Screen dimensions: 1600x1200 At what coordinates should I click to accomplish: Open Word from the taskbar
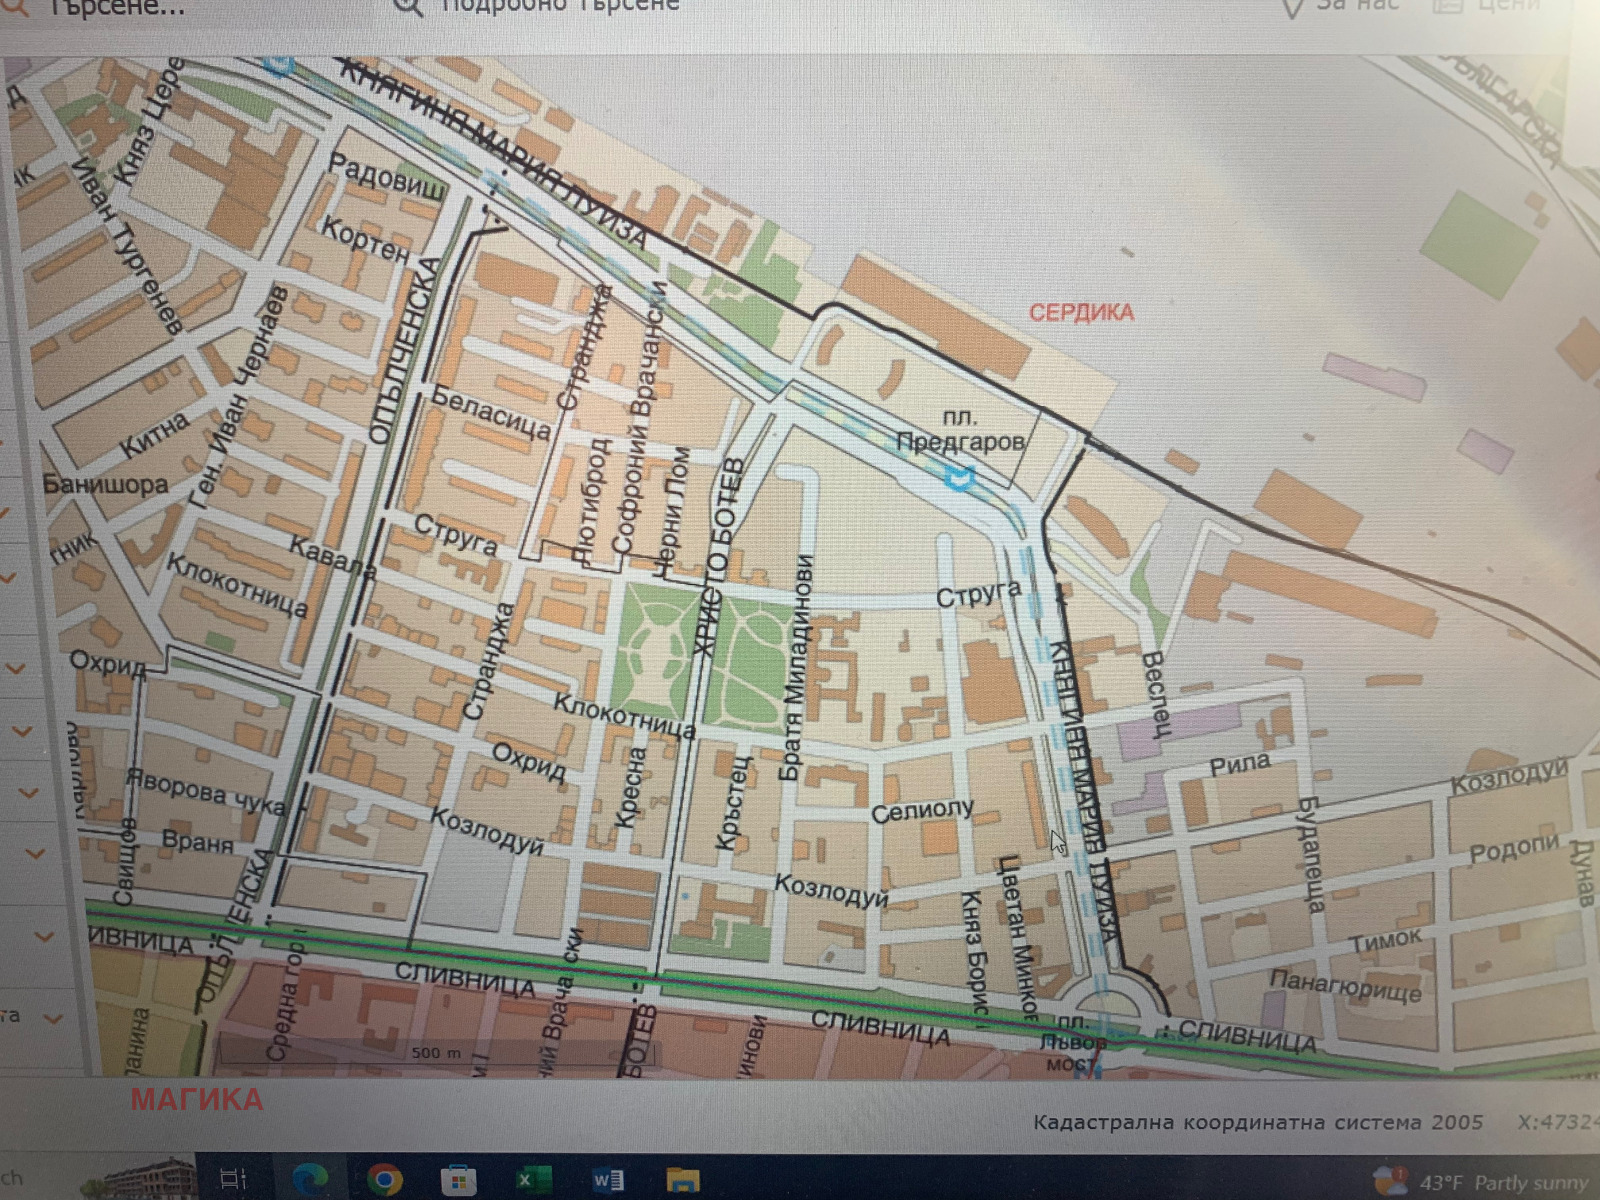607,1180
